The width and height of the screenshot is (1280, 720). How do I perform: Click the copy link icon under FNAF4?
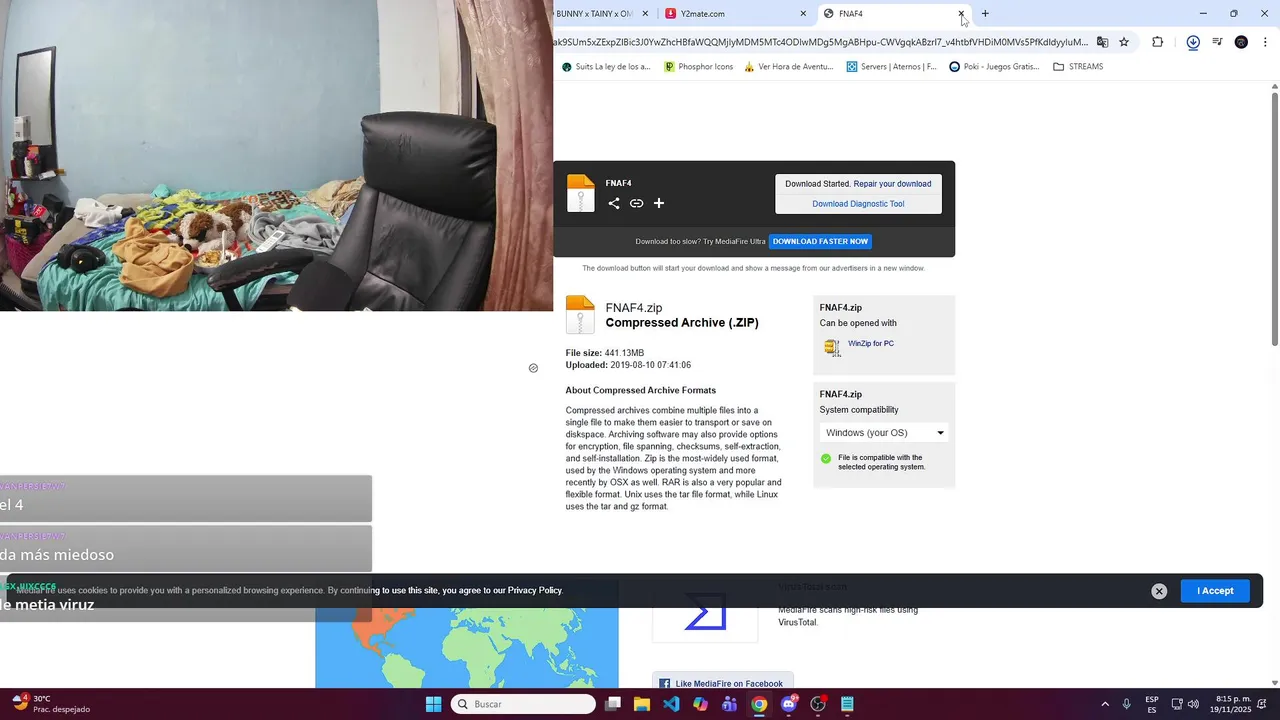click(x=636, y=203)
